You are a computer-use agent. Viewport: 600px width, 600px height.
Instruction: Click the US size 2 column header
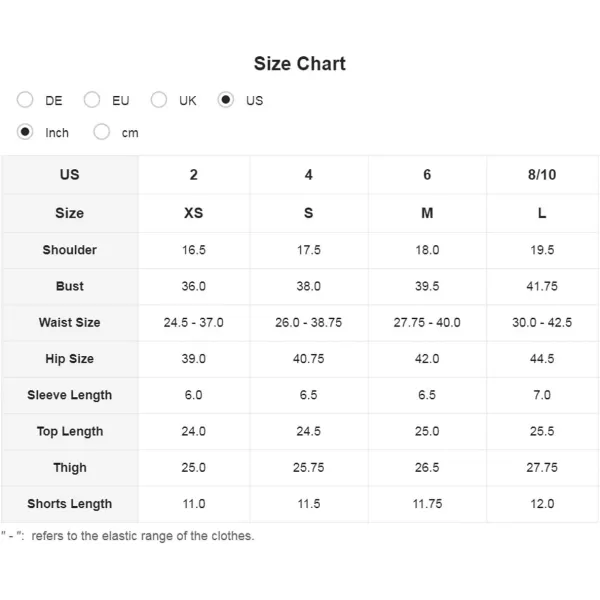(194, 175)
